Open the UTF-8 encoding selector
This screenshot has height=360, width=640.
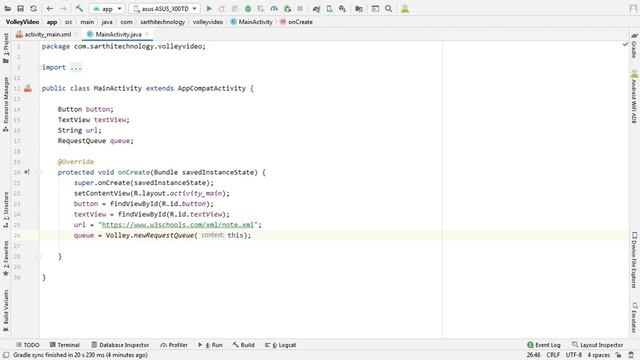pos(573,355)
